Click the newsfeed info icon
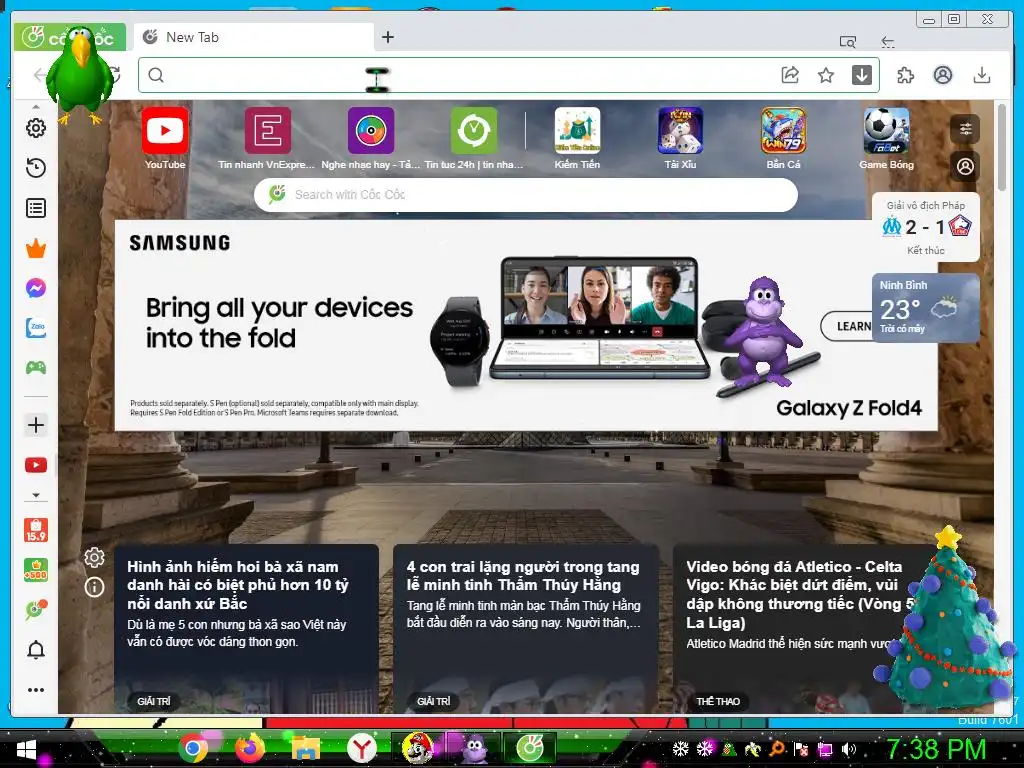Screen dimensions: 1024x768 point(95,587)
